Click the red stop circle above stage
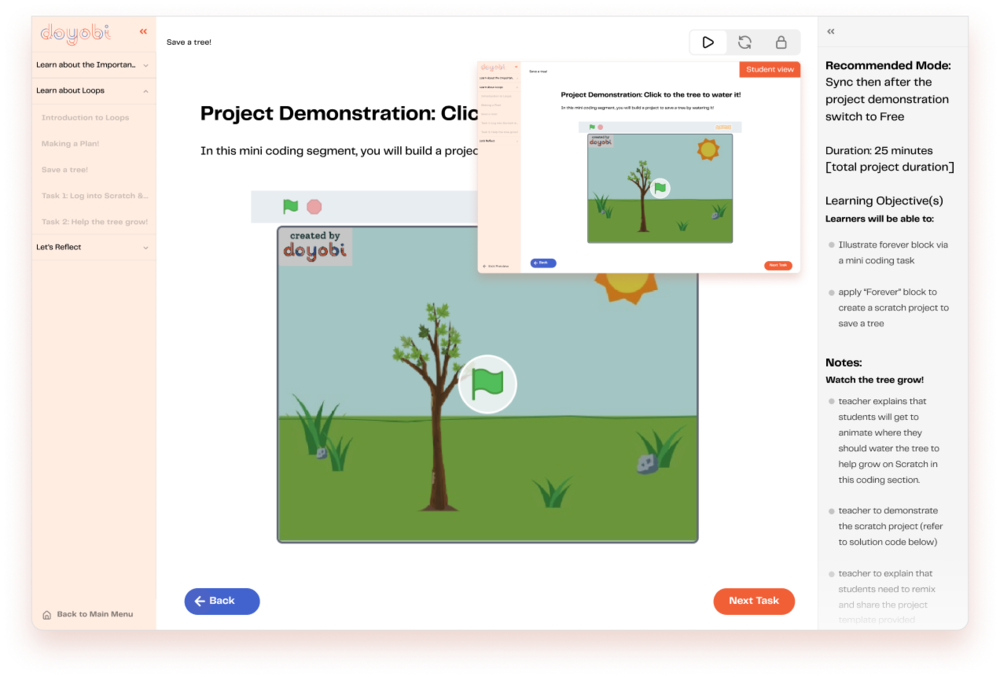The image size is (1000, 677). [x=314, y=207]
